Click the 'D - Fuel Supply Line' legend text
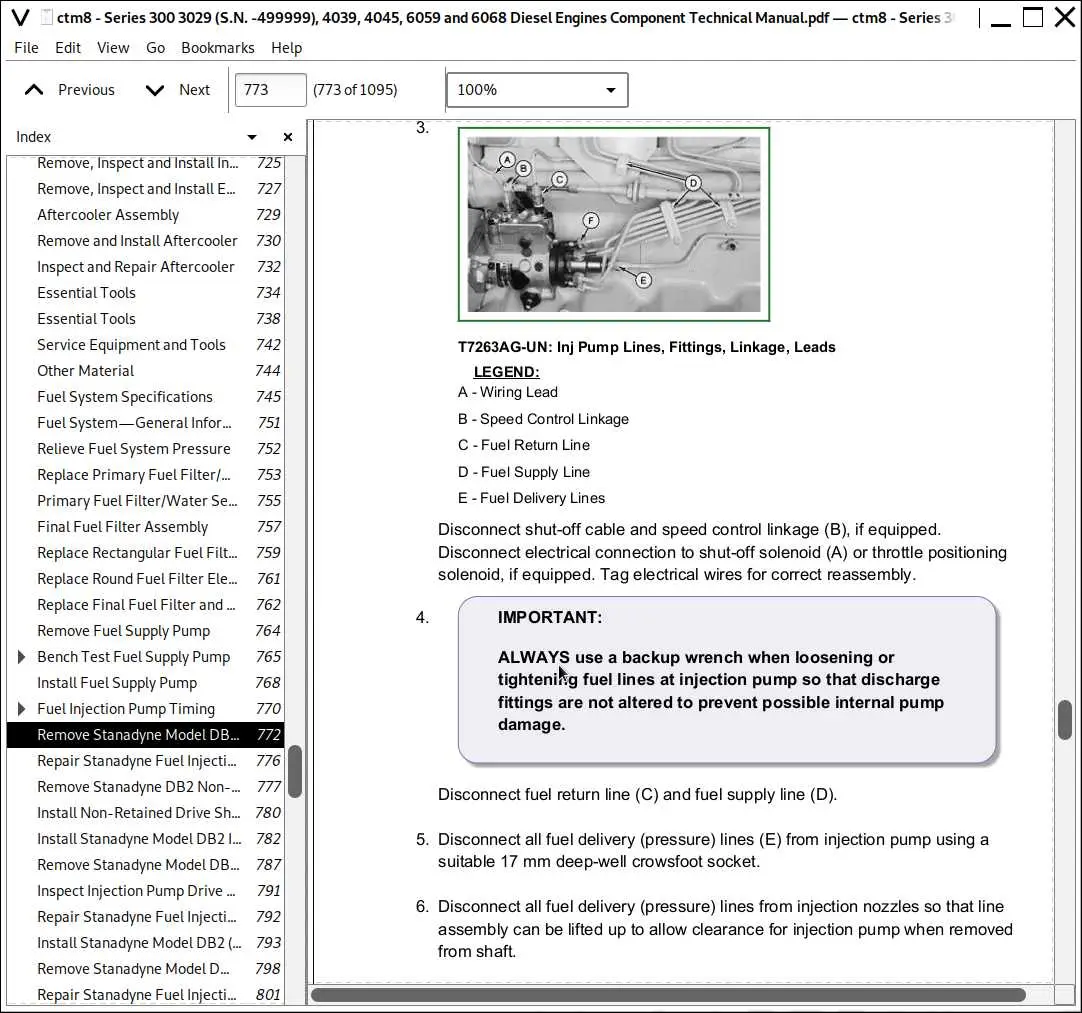Viewport: 1082px width, 1013px height. [x=524, y=472]
